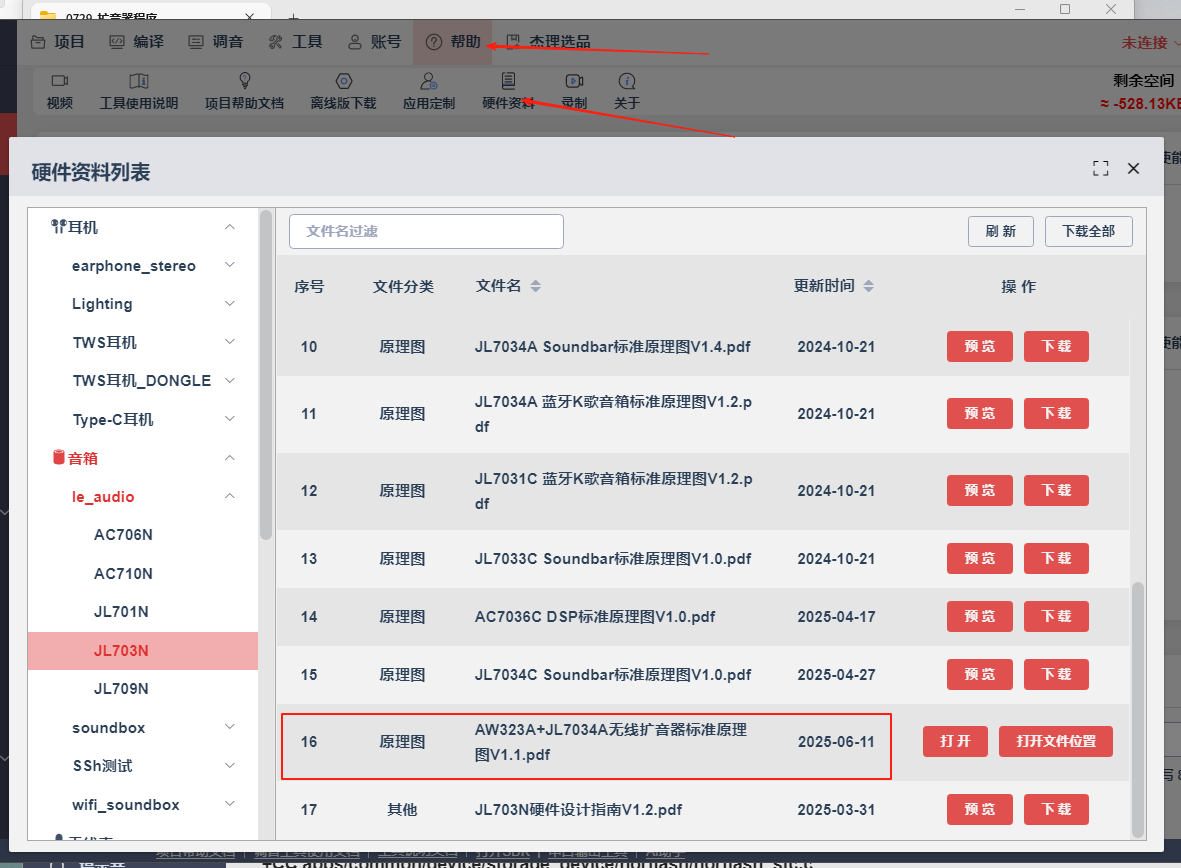Collapse the le_audio node
Viewport: 1181px width, 868px height.
230,496
